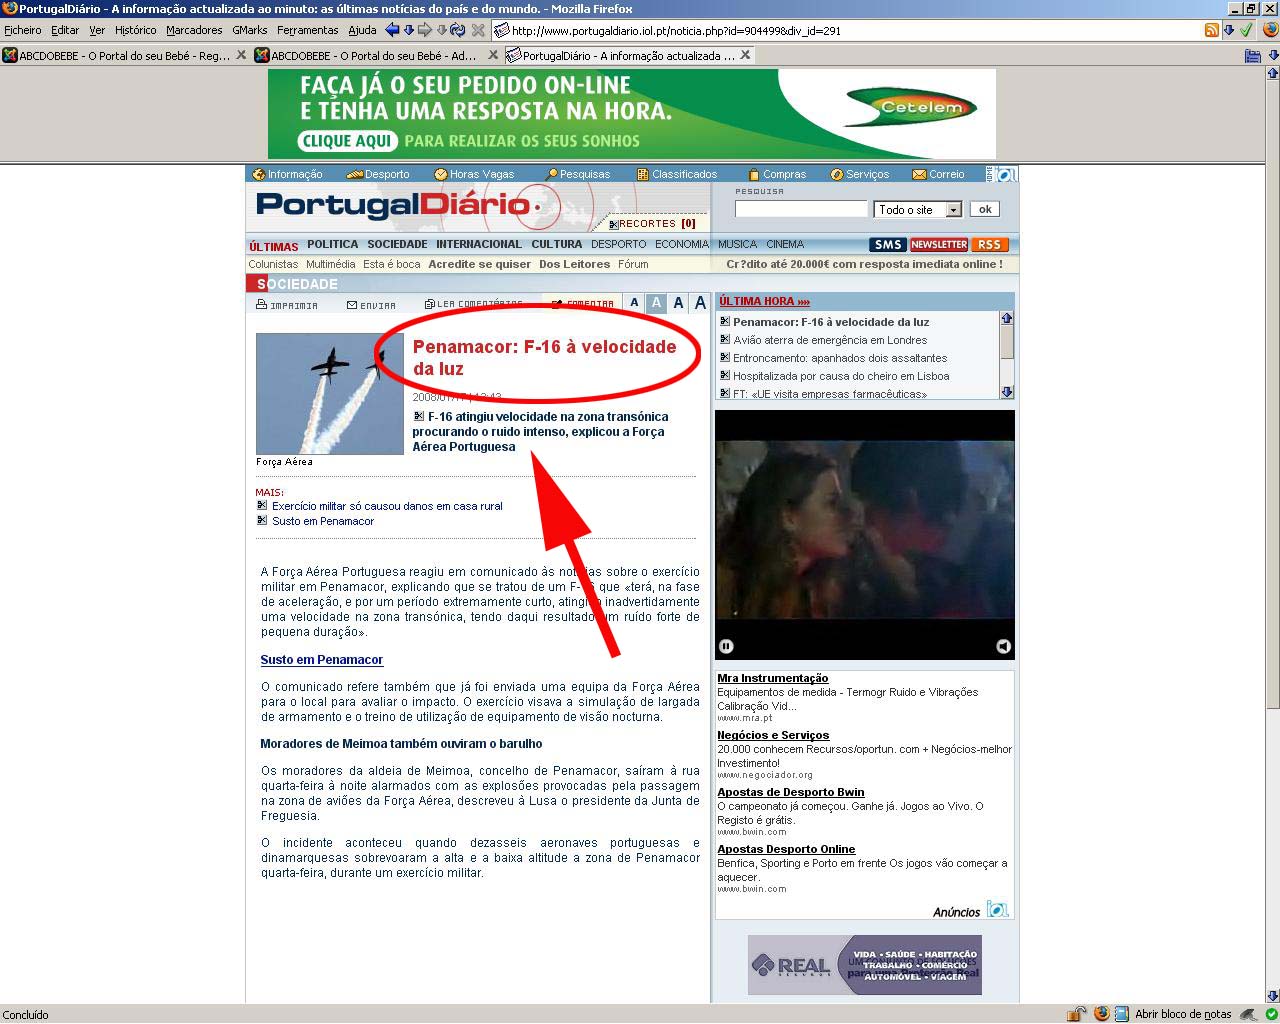Click the Forward navigation arrow
This screenshot has height=1024, width=1280.
pos(425,30)
